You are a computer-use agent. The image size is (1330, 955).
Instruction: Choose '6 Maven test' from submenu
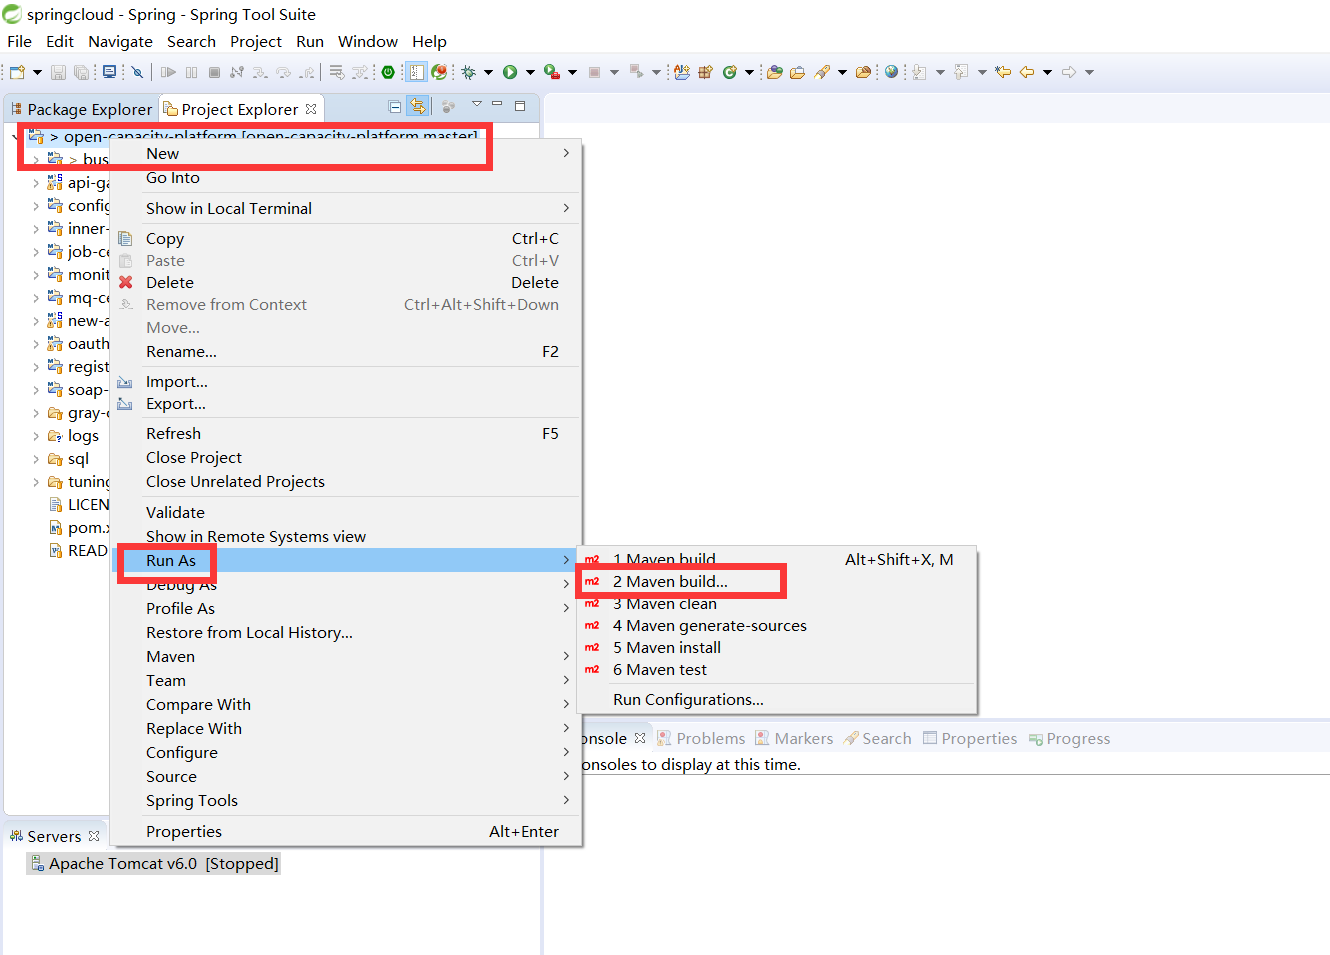pos(659,670)
